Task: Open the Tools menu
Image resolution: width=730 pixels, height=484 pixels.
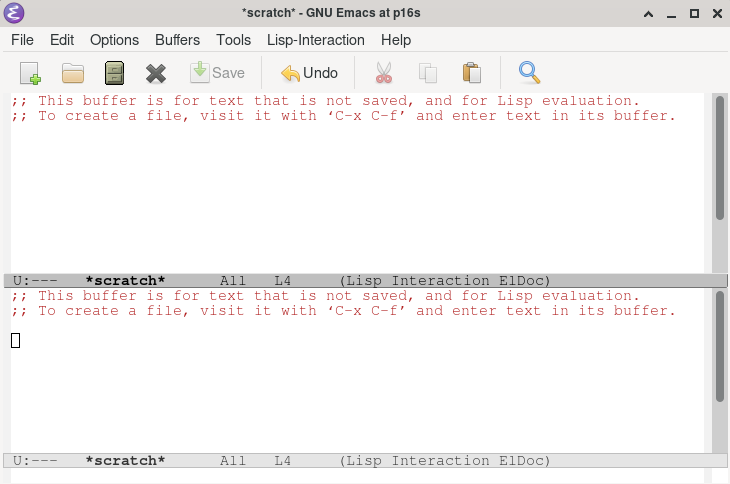Action: [x=233, y=40]
